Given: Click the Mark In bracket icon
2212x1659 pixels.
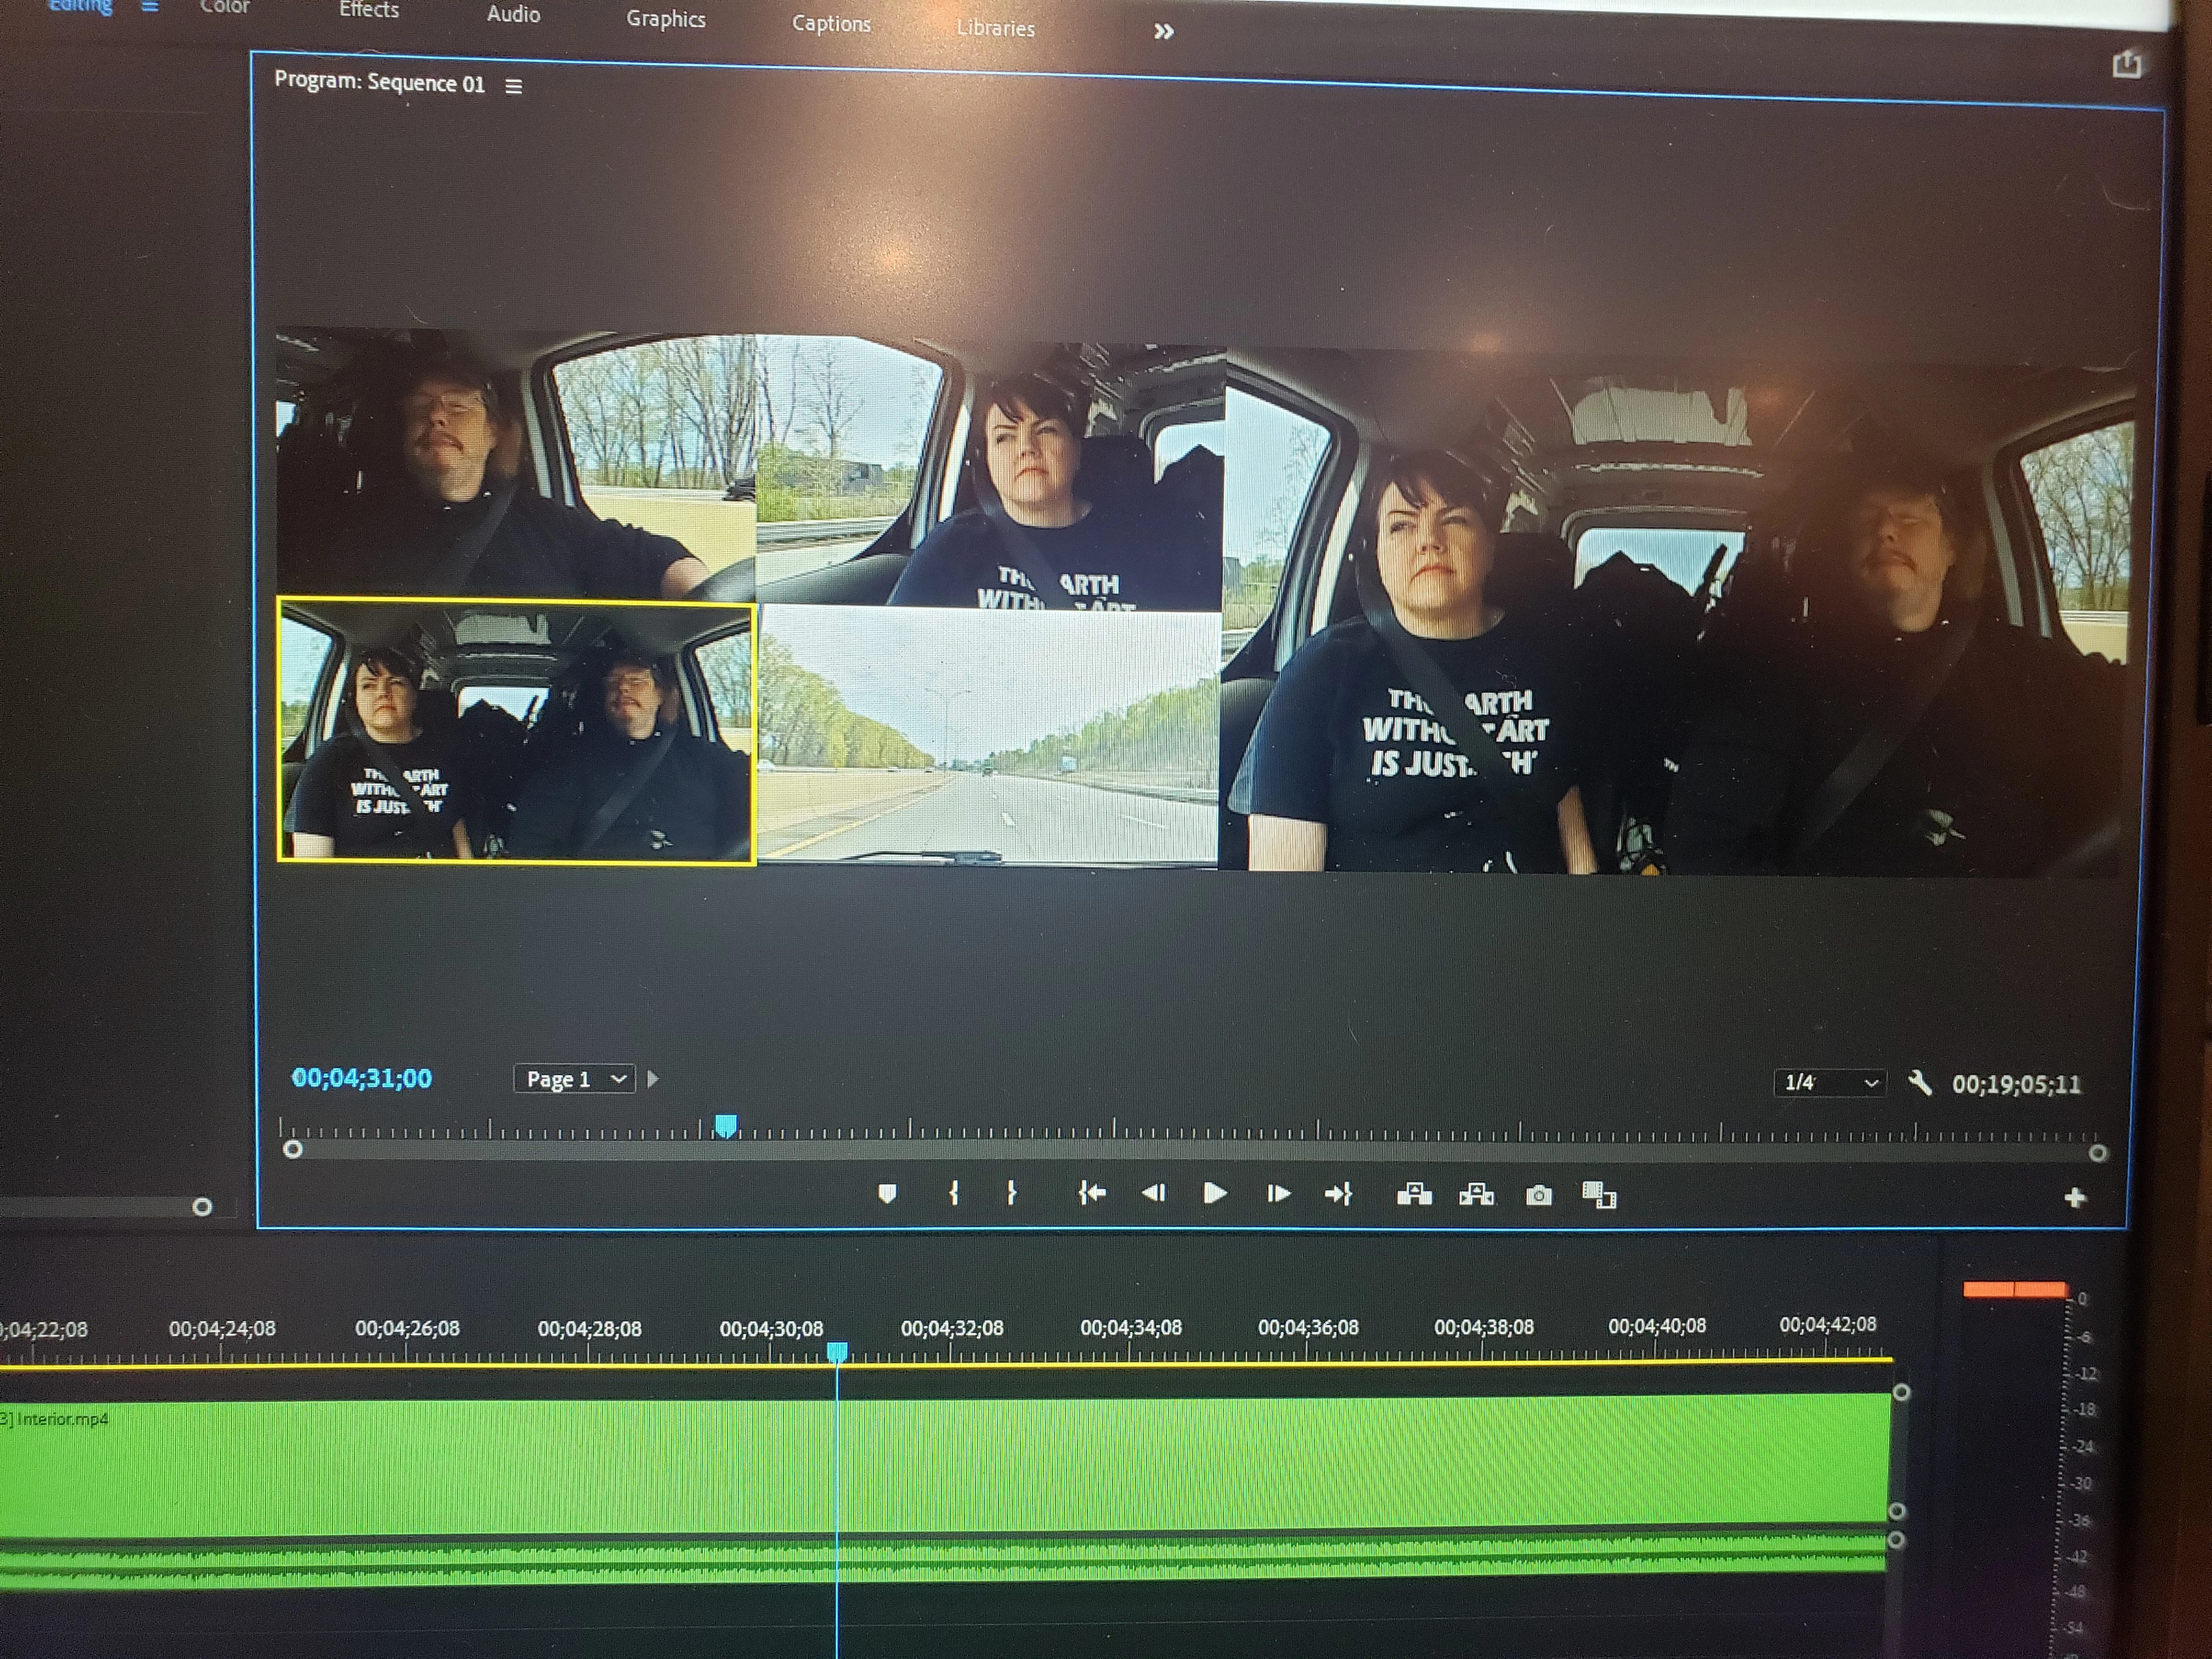Looking at the screenshot, I should [x=954, y=1193].
